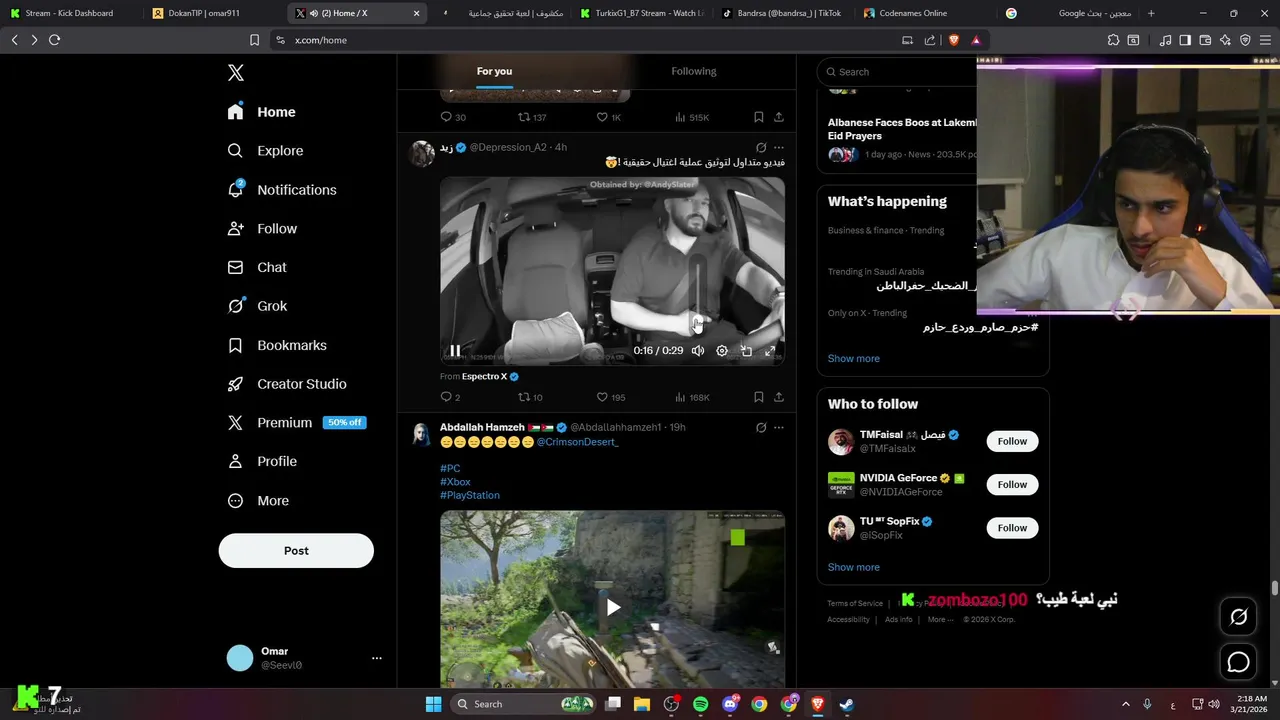Image resolution: width=1280 pixels, height=720 pixels.
Task: Switch to the For you tab
Action: 494,71
